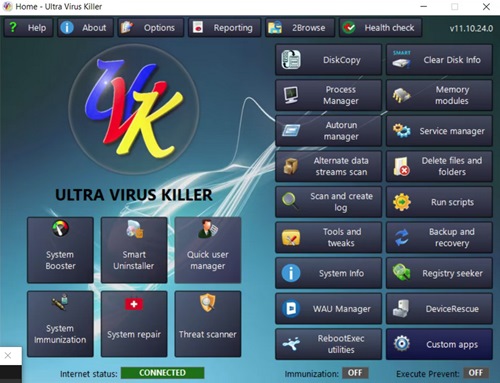Viewport: 500px width, 383px height.
Task: Open the Reporting toolbar item
Action: [x=225, y=27]
